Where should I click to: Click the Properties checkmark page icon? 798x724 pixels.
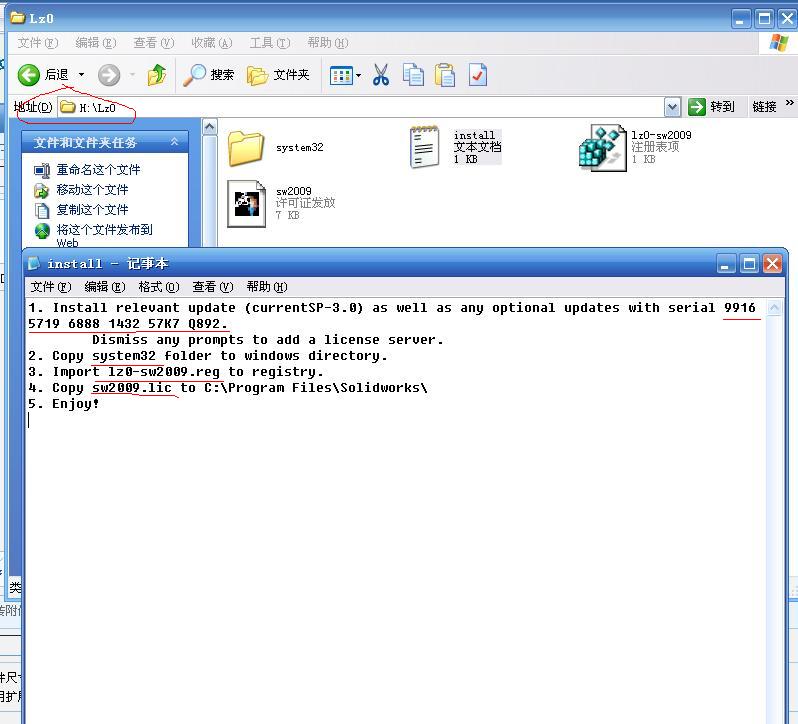coord(477,75)
